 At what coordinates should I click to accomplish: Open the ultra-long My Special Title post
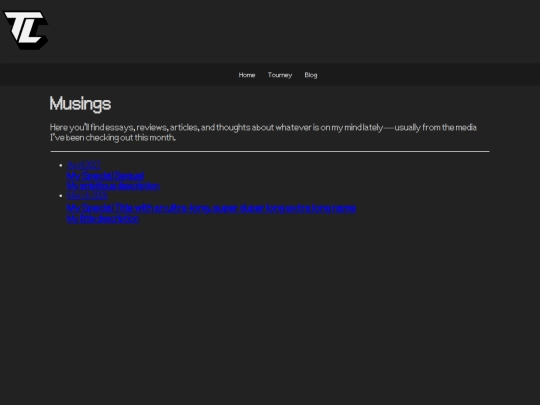tap(211, 208)
